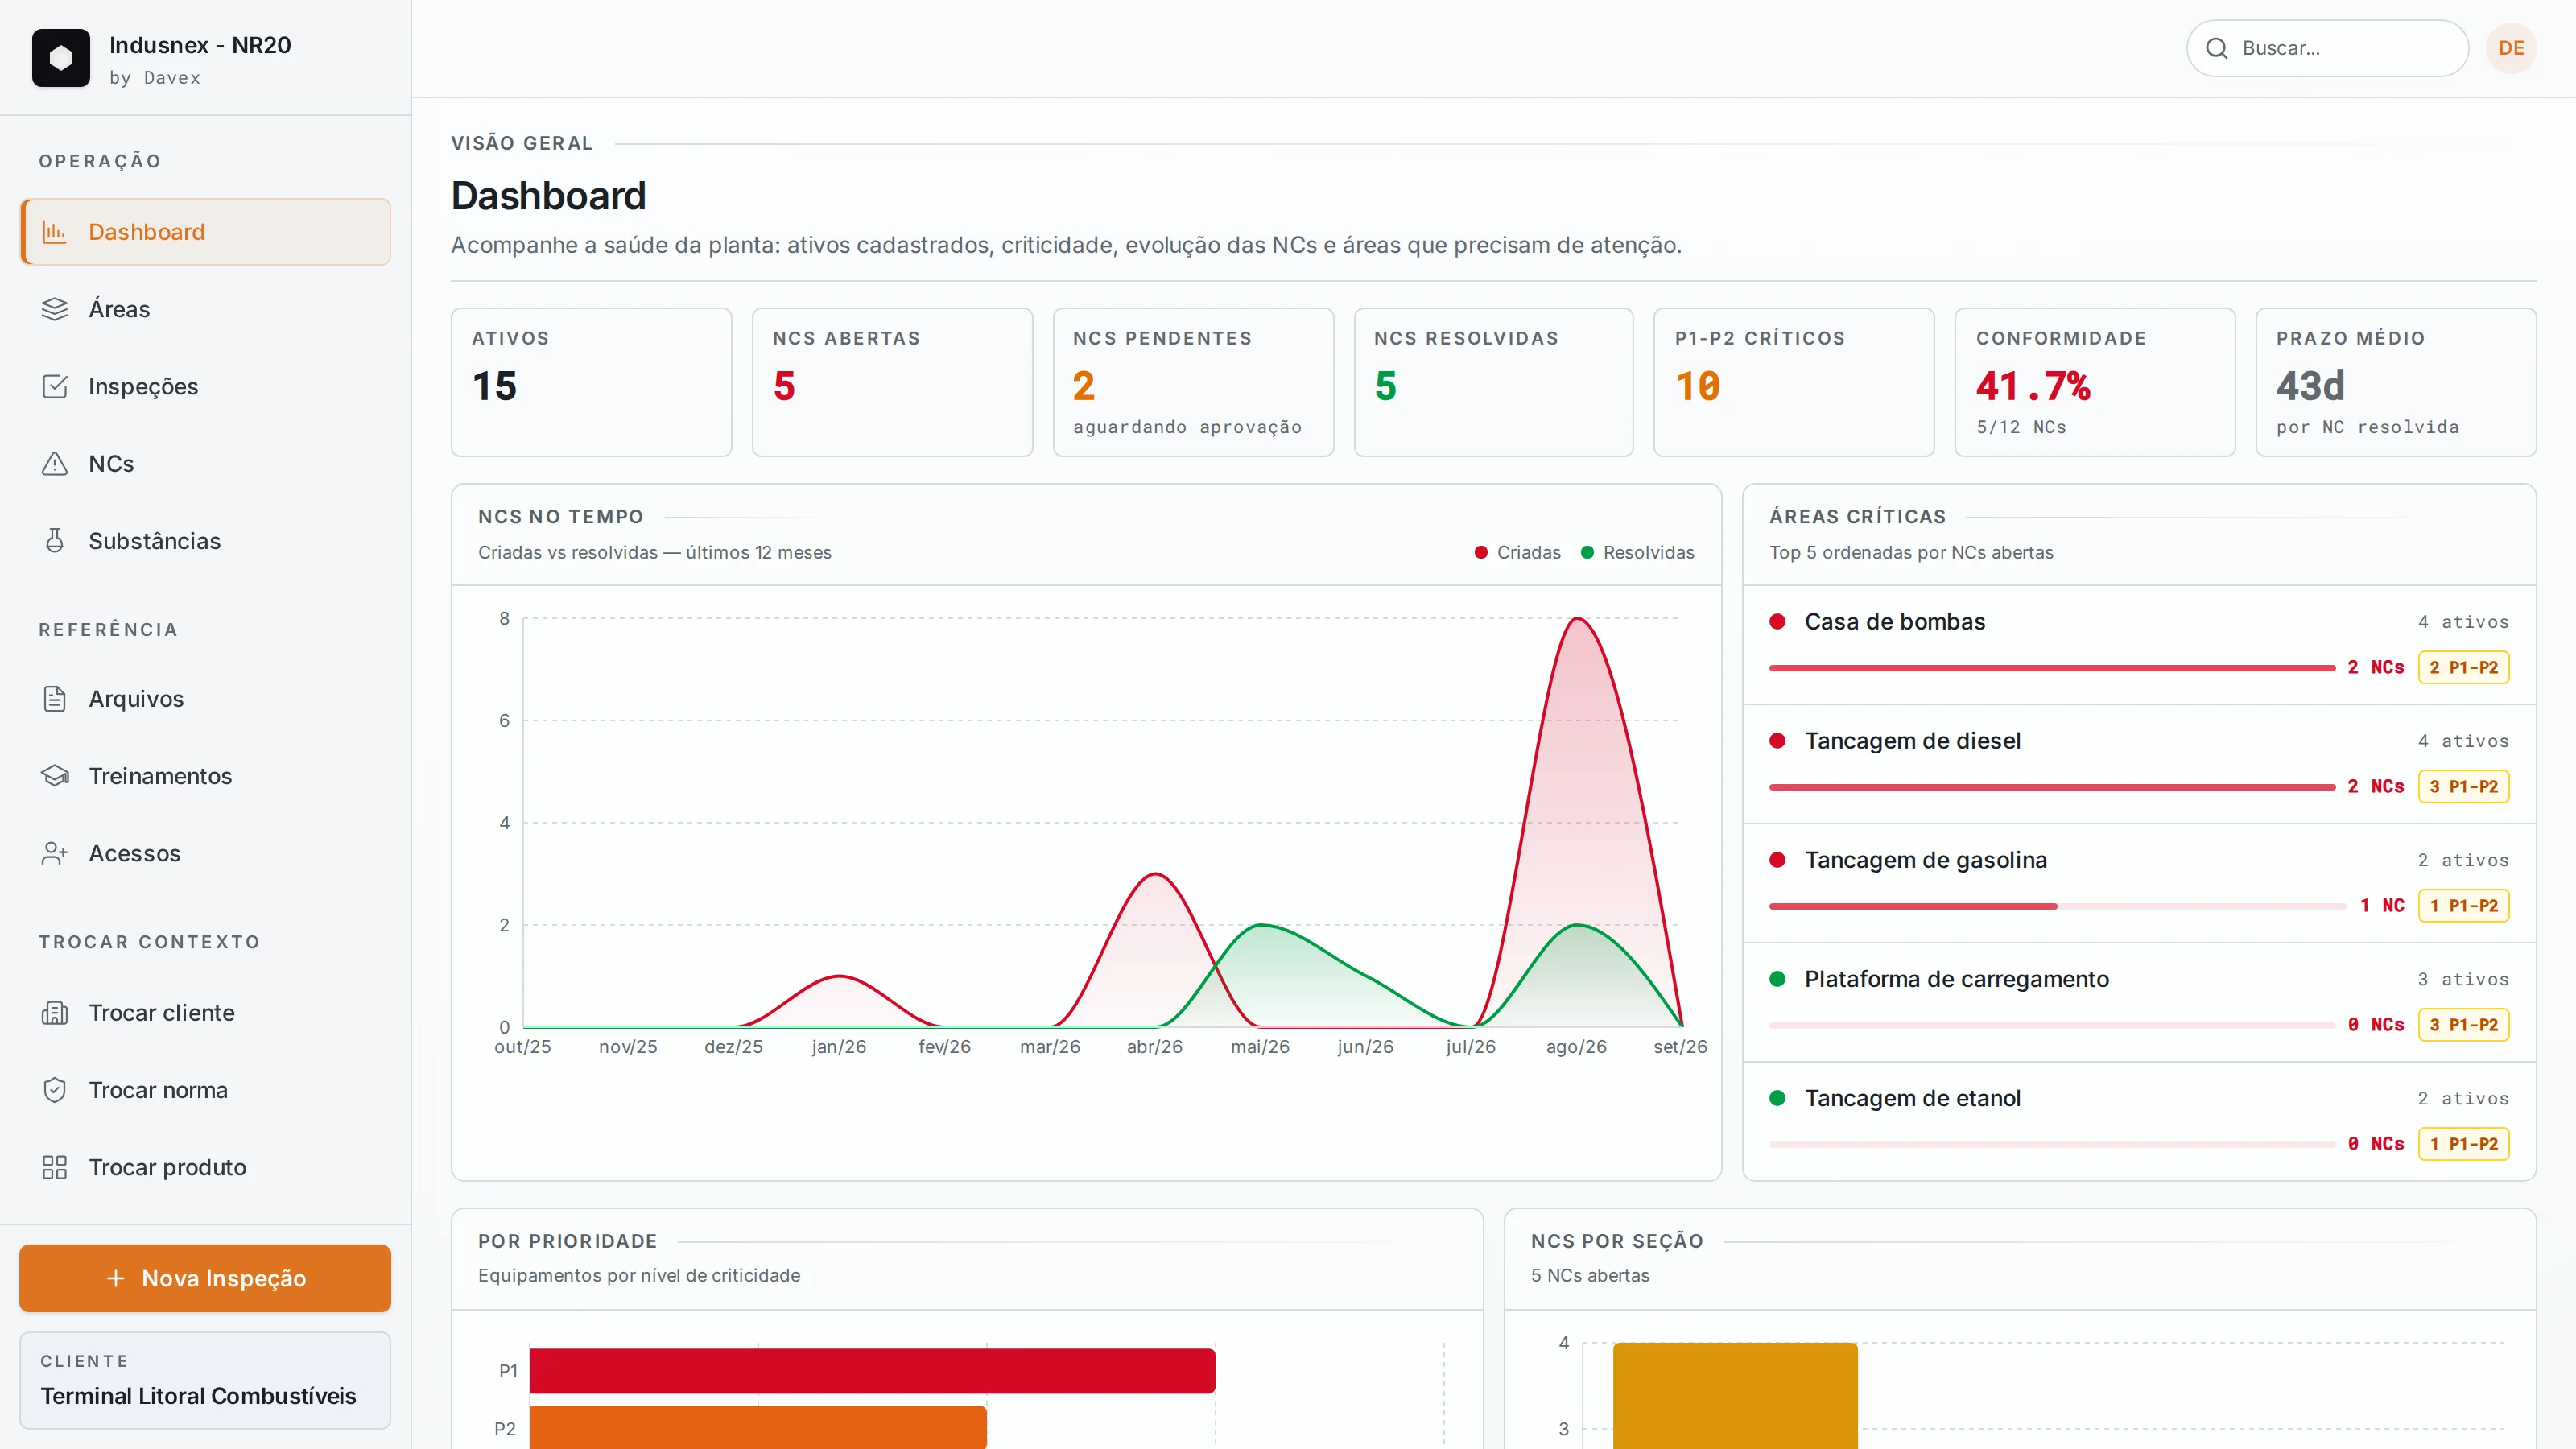Open the Áreas menu item
The width and height of the screenshot is (2576, 1449).
205,309
